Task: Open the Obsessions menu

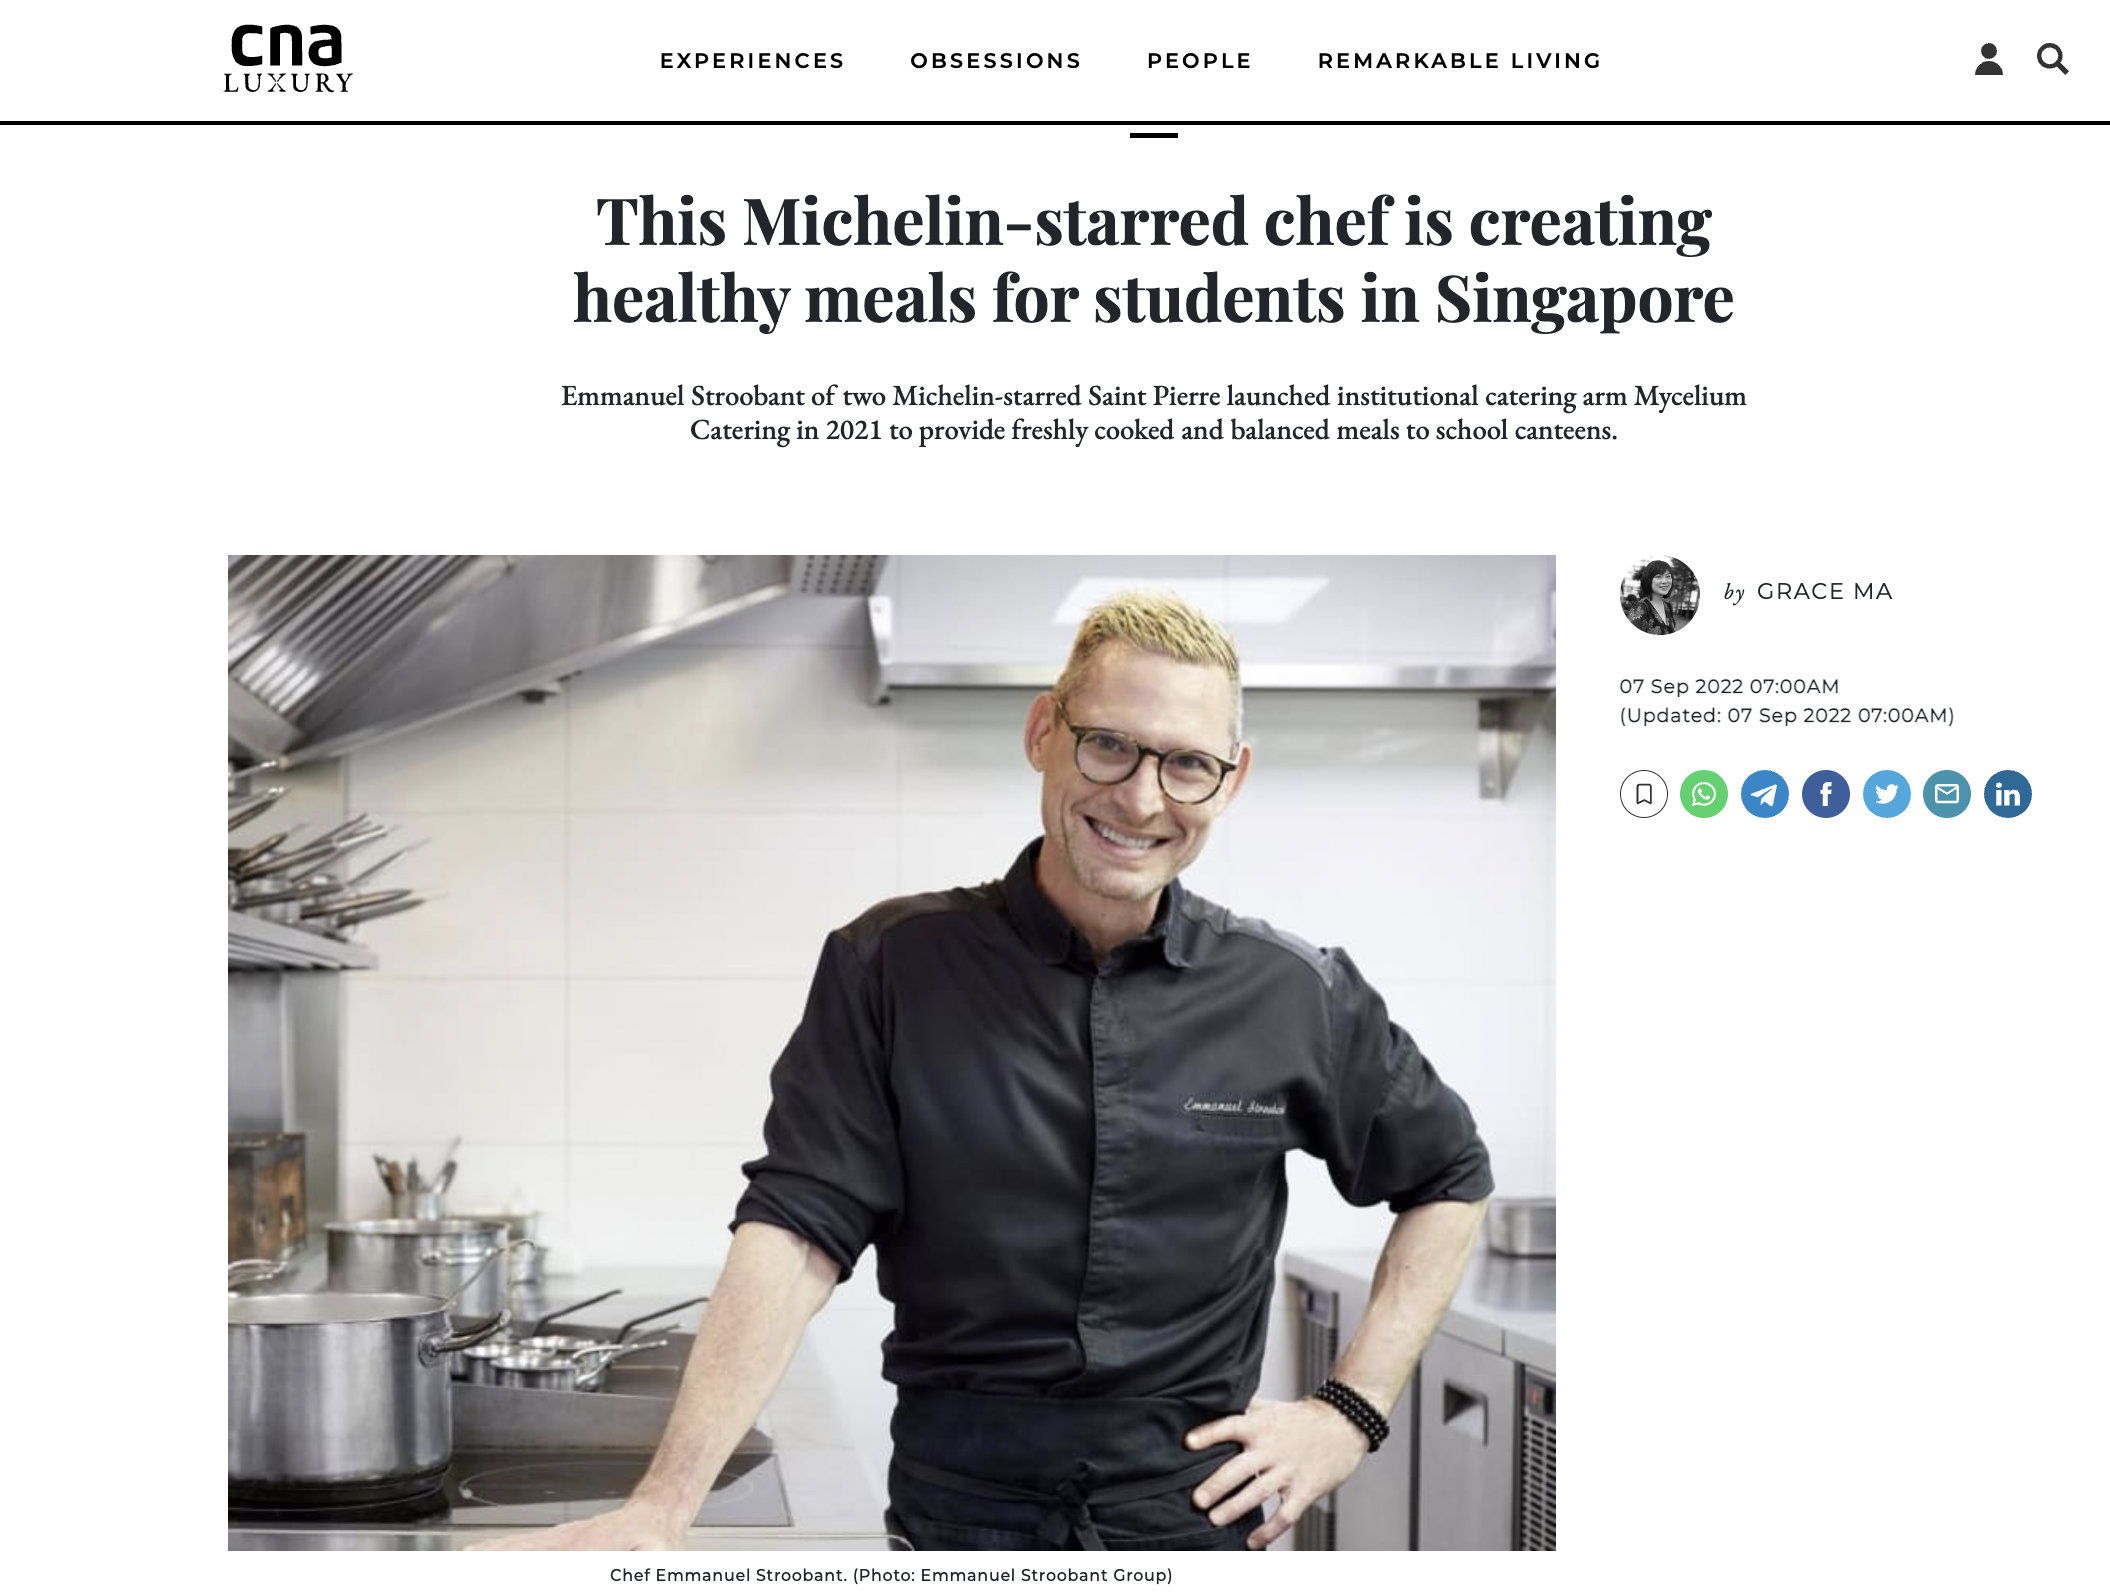Action: (x=996, y=61)
